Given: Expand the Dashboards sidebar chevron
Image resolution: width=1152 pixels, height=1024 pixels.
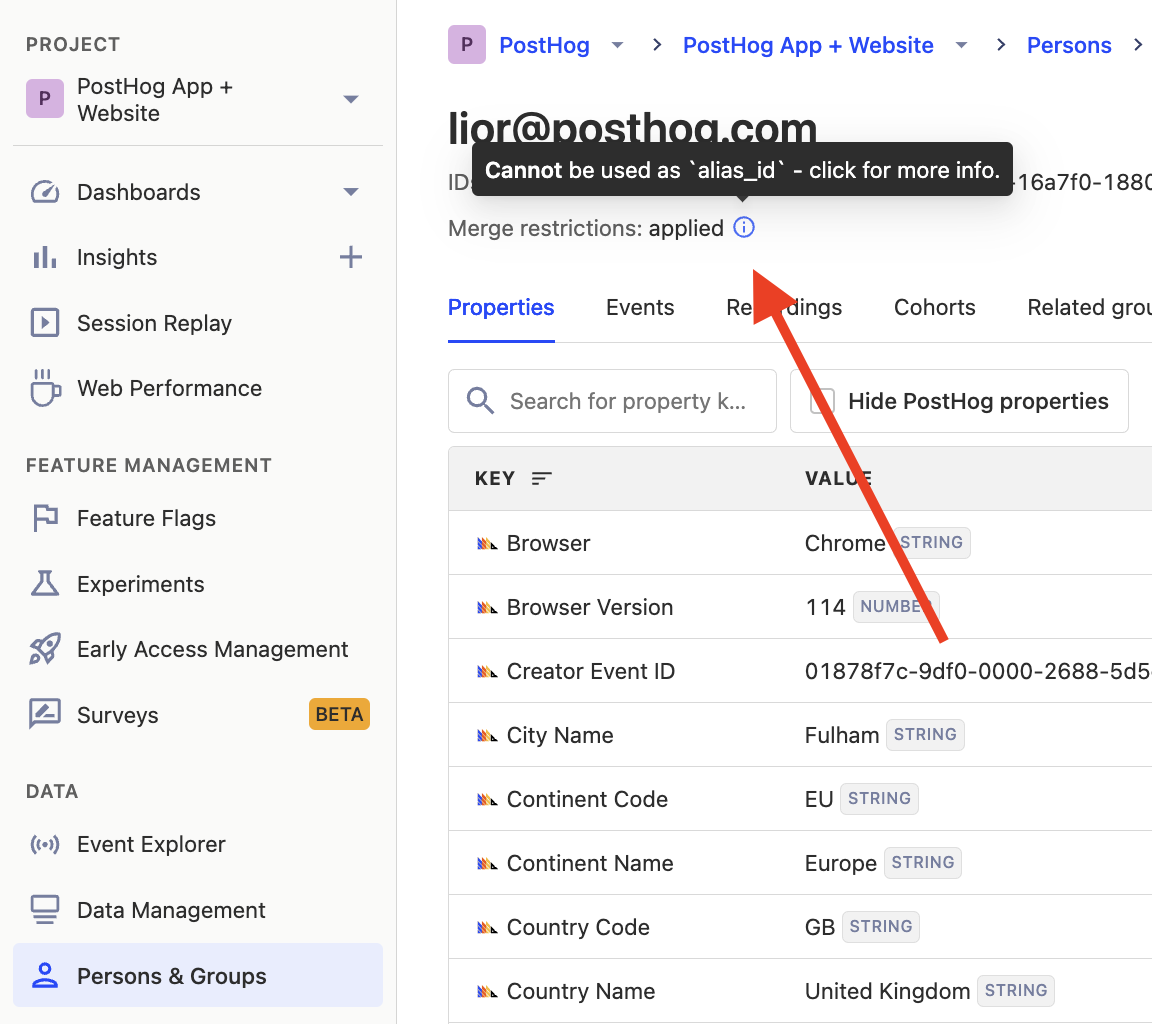Looking at the screenshot, I should [350, 191].
